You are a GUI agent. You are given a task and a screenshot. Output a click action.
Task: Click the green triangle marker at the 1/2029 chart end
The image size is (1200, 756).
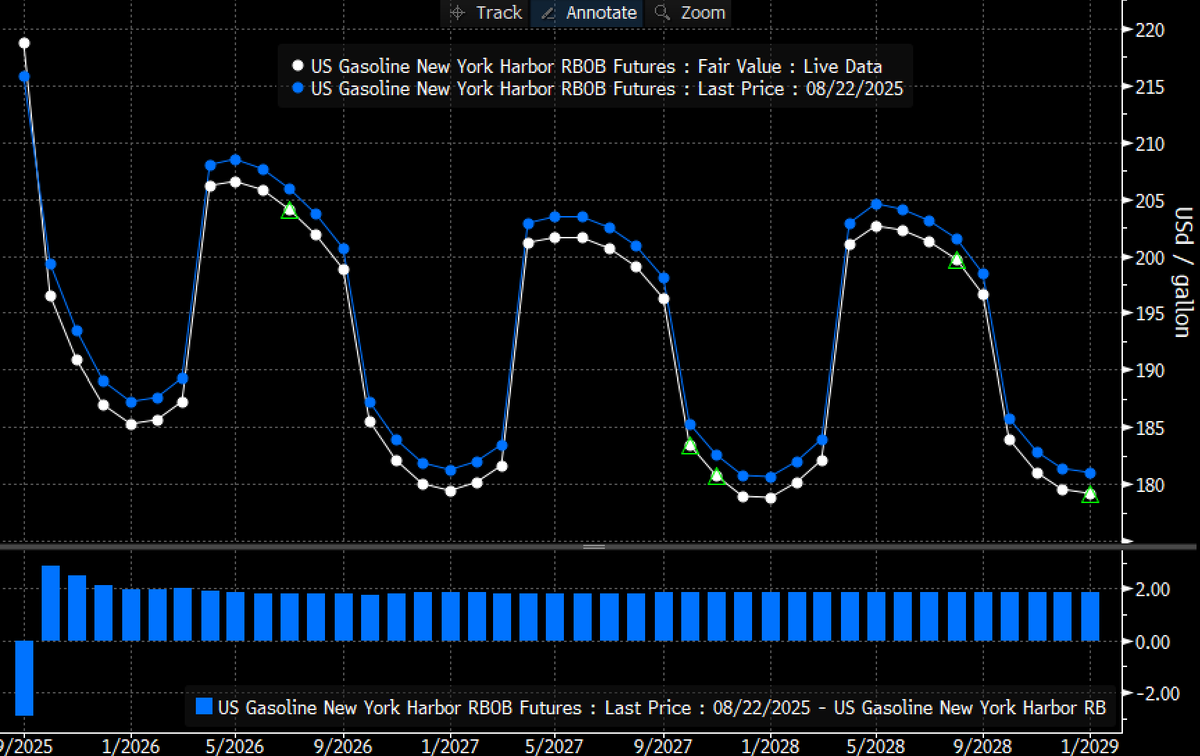[1090, 494]
